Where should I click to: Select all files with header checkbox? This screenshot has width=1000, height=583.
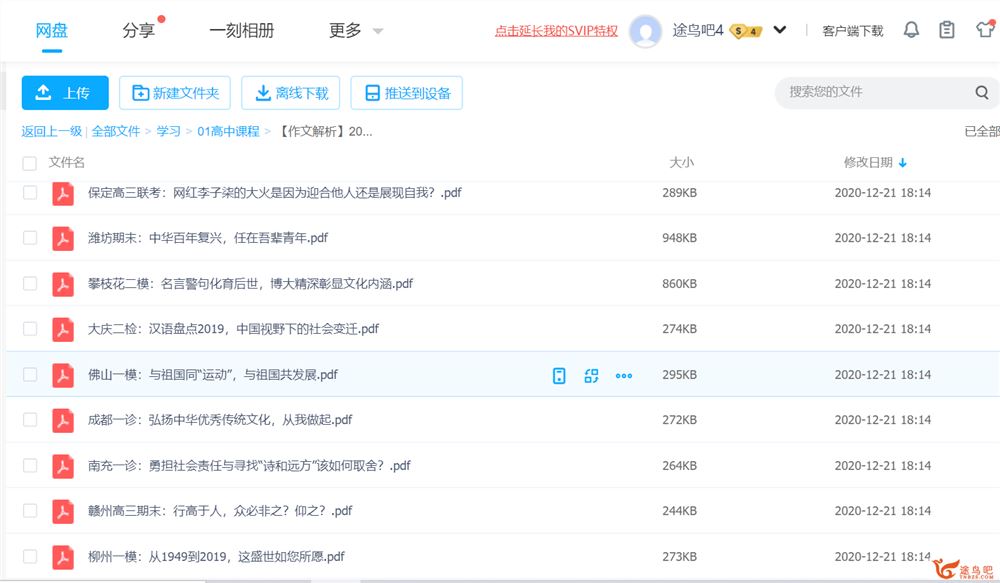pos(29,163)
